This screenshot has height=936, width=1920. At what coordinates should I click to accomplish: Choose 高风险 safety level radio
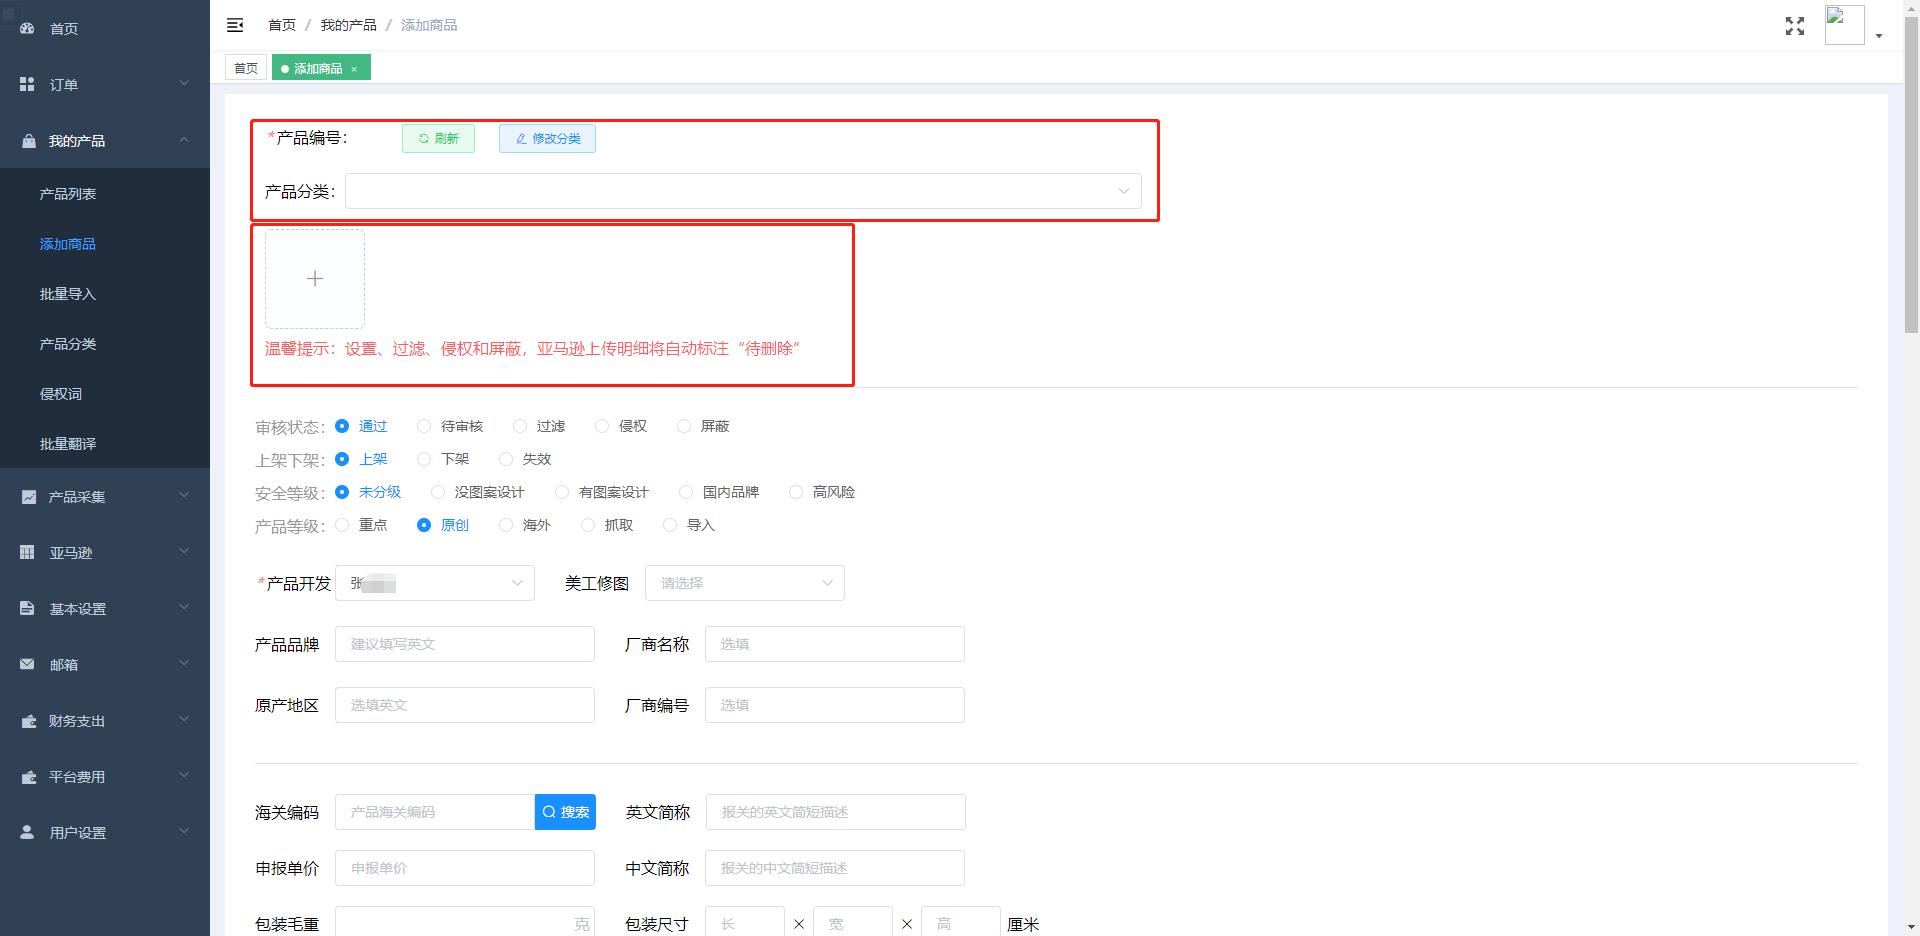(796, 492)
